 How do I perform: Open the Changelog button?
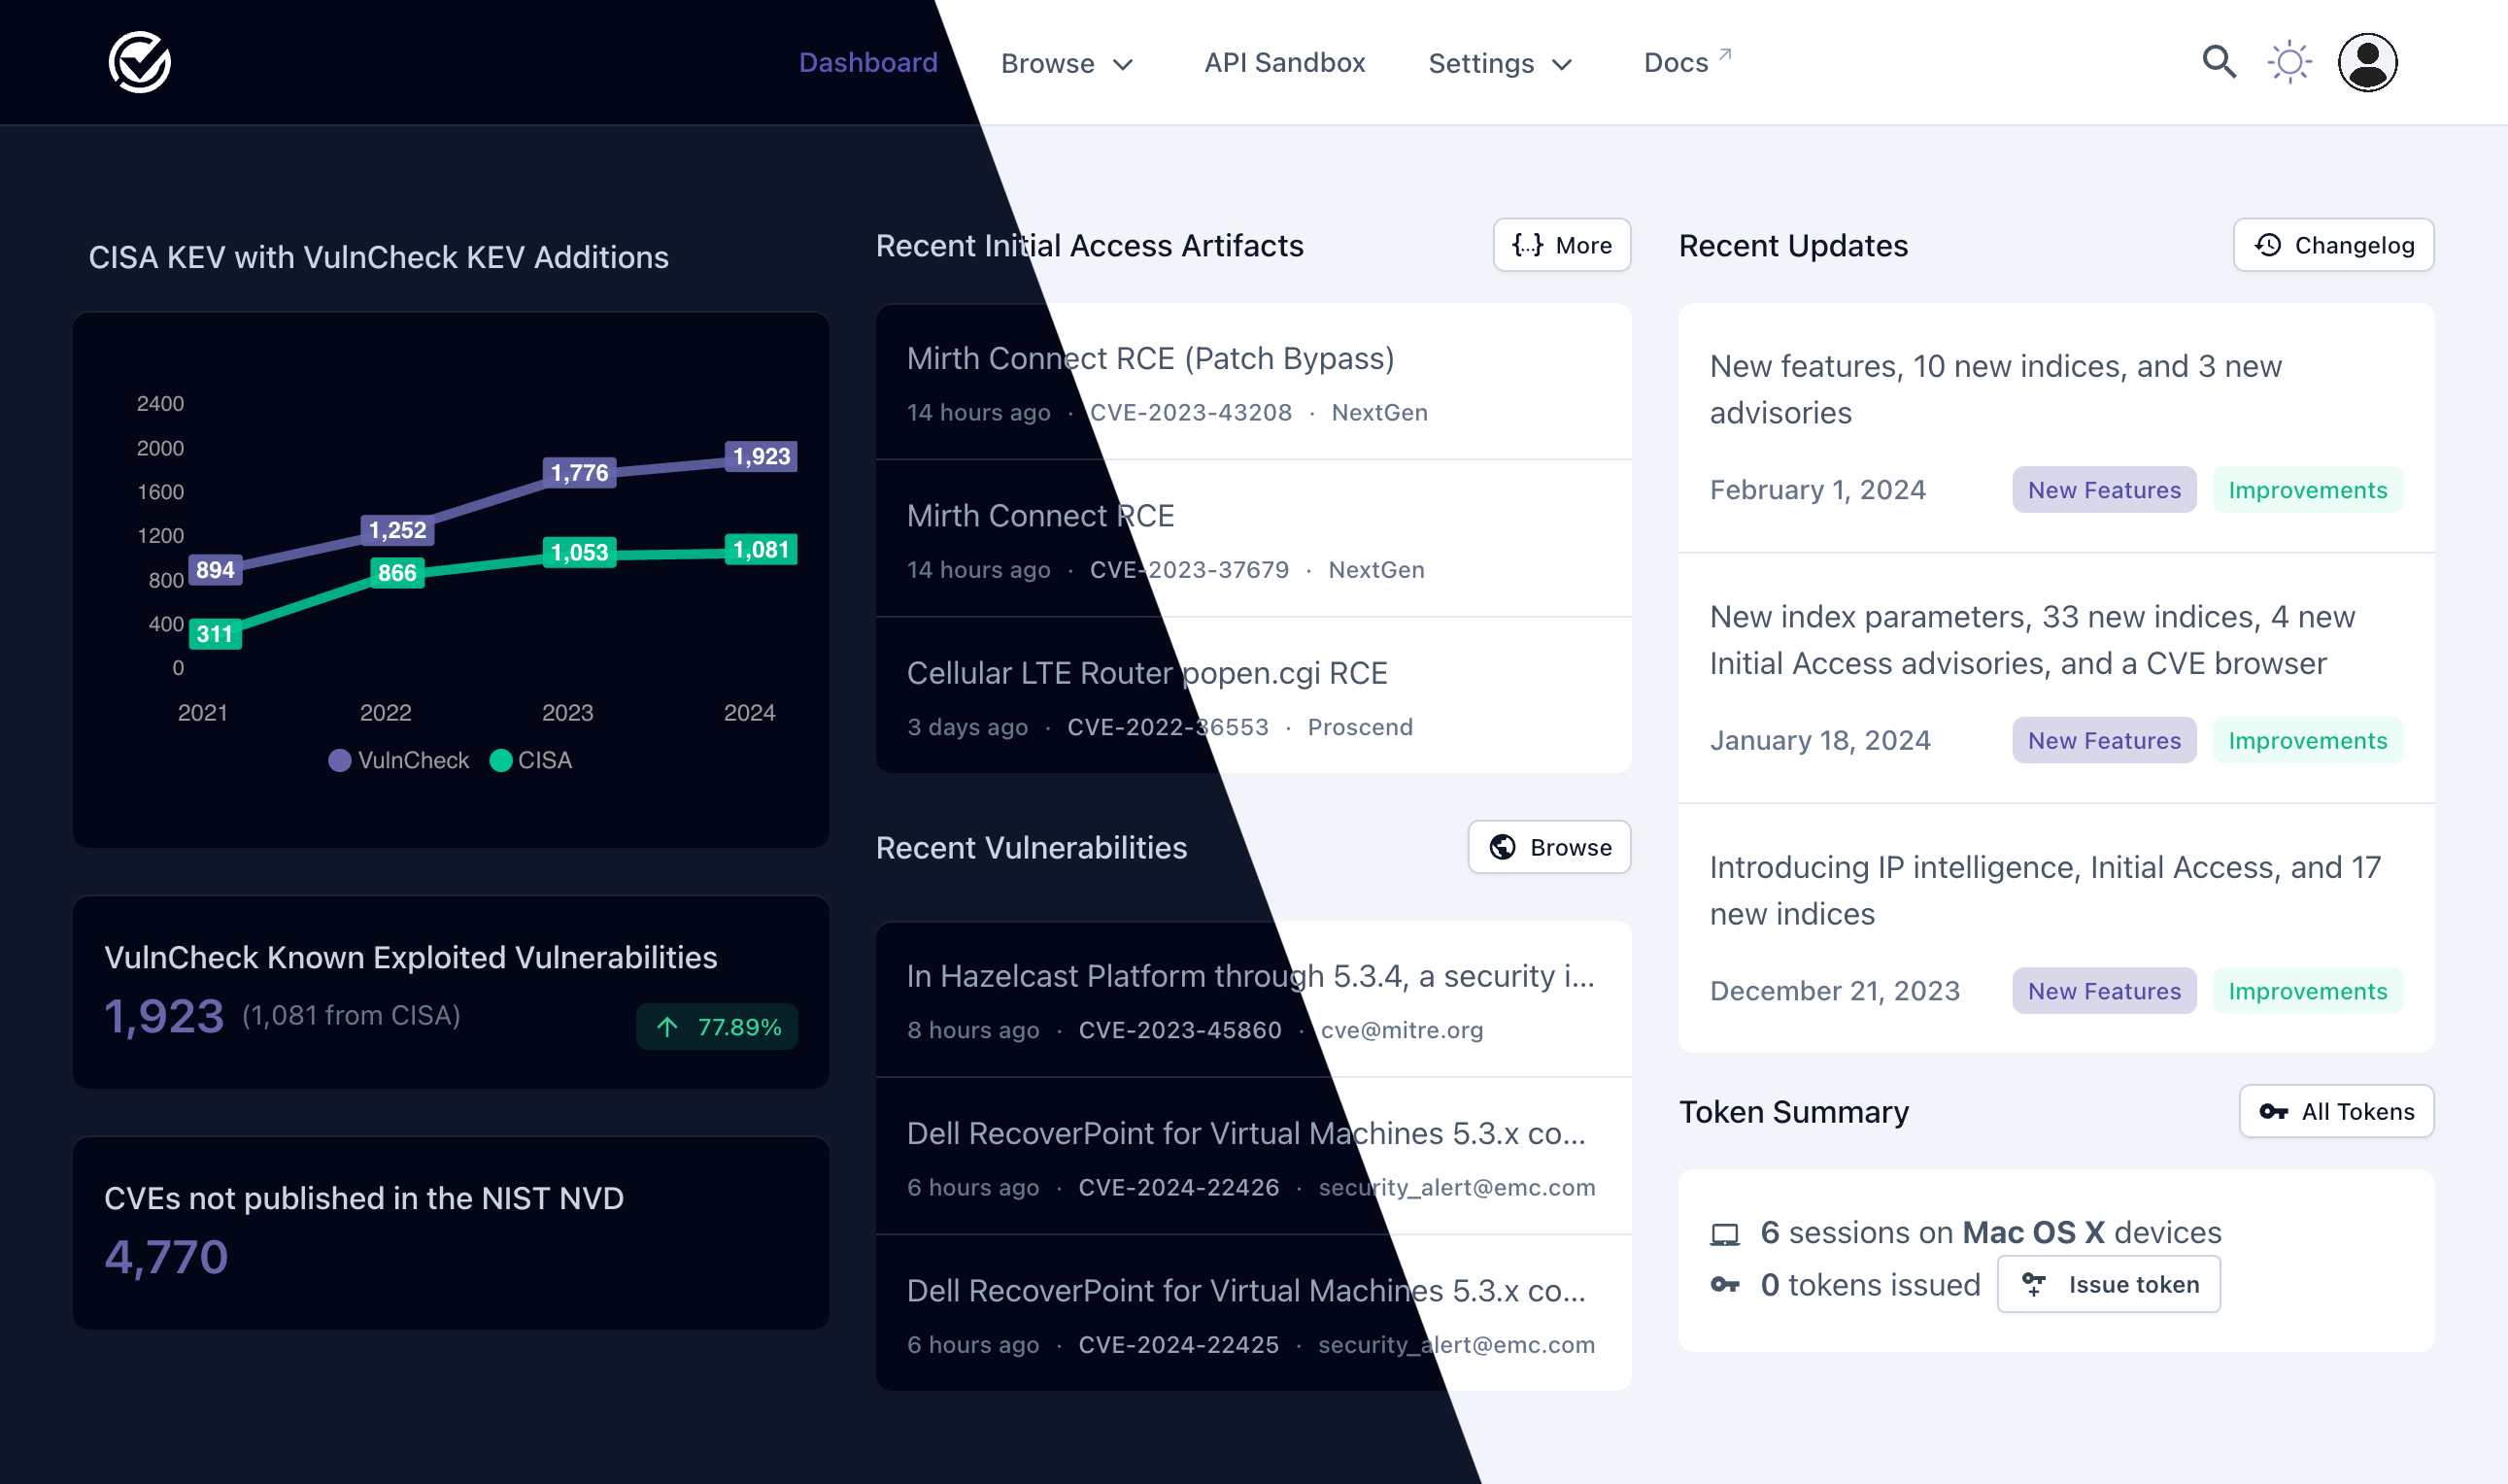coord(2333,245)
